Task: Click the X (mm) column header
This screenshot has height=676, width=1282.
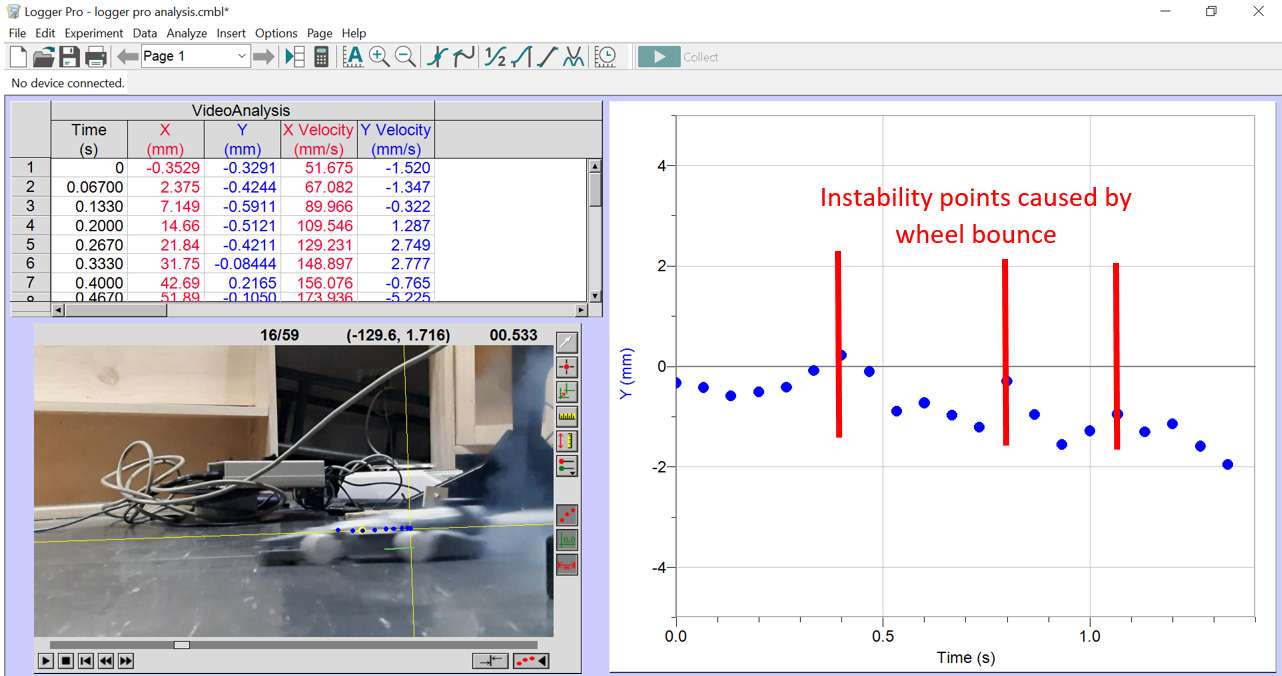Action: point(165,139)
